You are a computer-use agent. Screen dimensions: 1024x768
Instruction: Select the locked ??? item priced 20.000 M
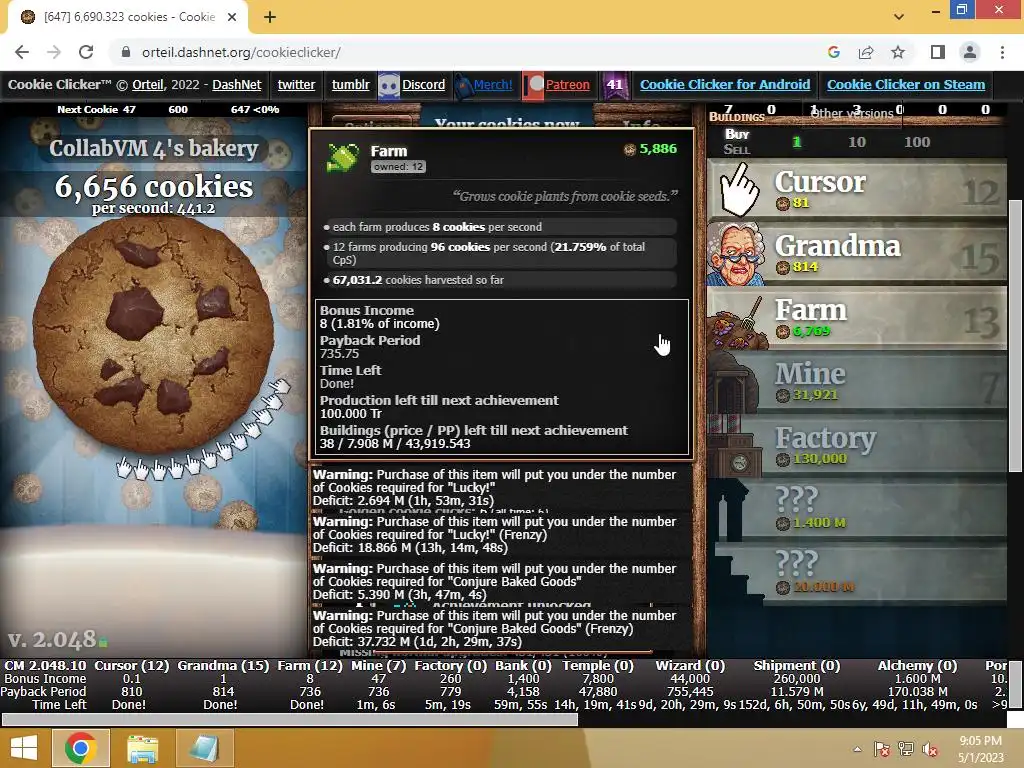tap(857, 574)
